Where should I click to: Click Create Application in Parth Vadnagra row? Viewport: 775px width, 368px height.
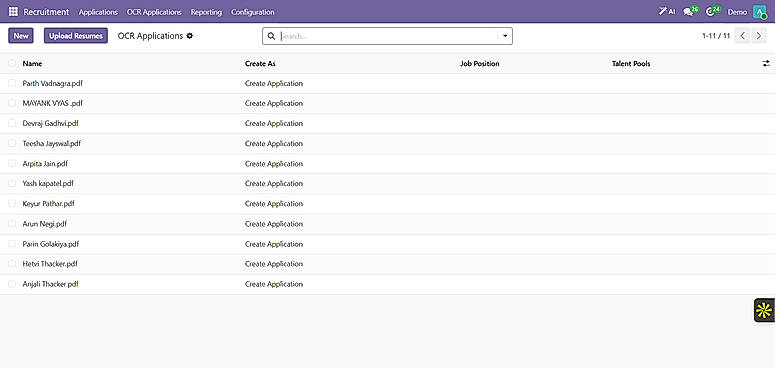click(x=274, y=83)
